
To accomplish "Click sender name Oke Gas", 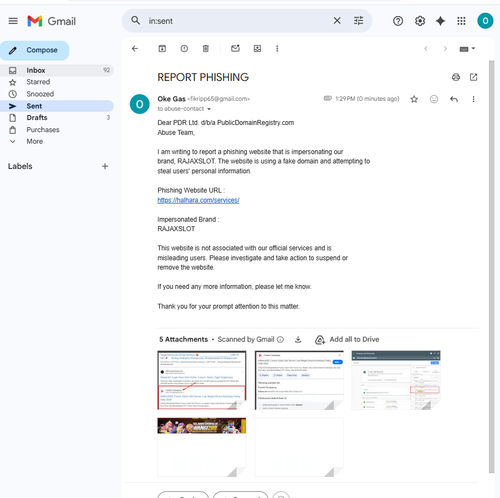I will coord(171,99).
